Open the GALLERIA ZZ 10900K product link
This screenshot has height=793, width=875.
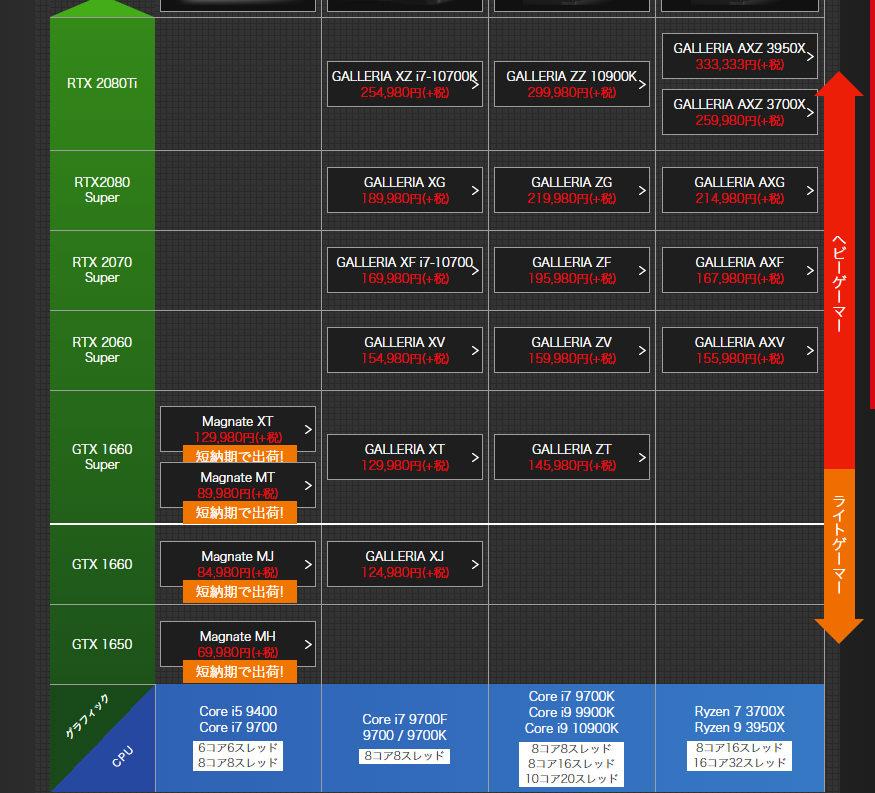click(x=571, y=84)
